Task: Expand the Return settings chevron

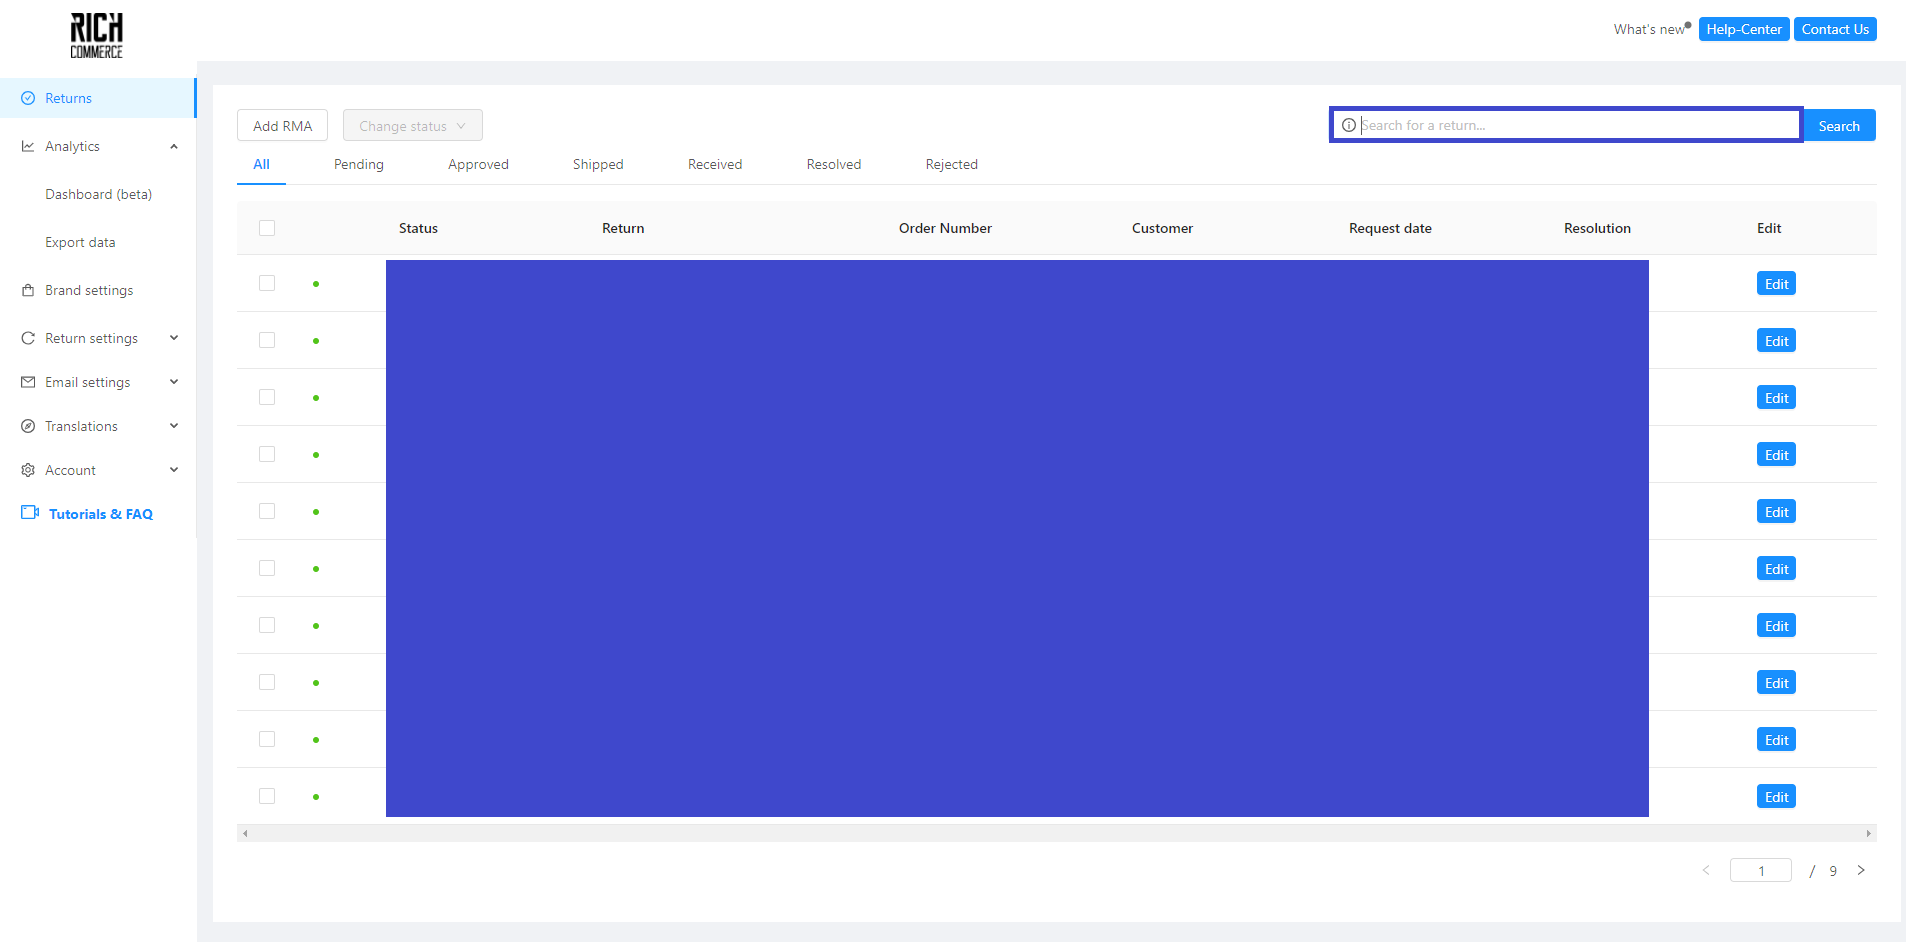Action: coord(174,338)
